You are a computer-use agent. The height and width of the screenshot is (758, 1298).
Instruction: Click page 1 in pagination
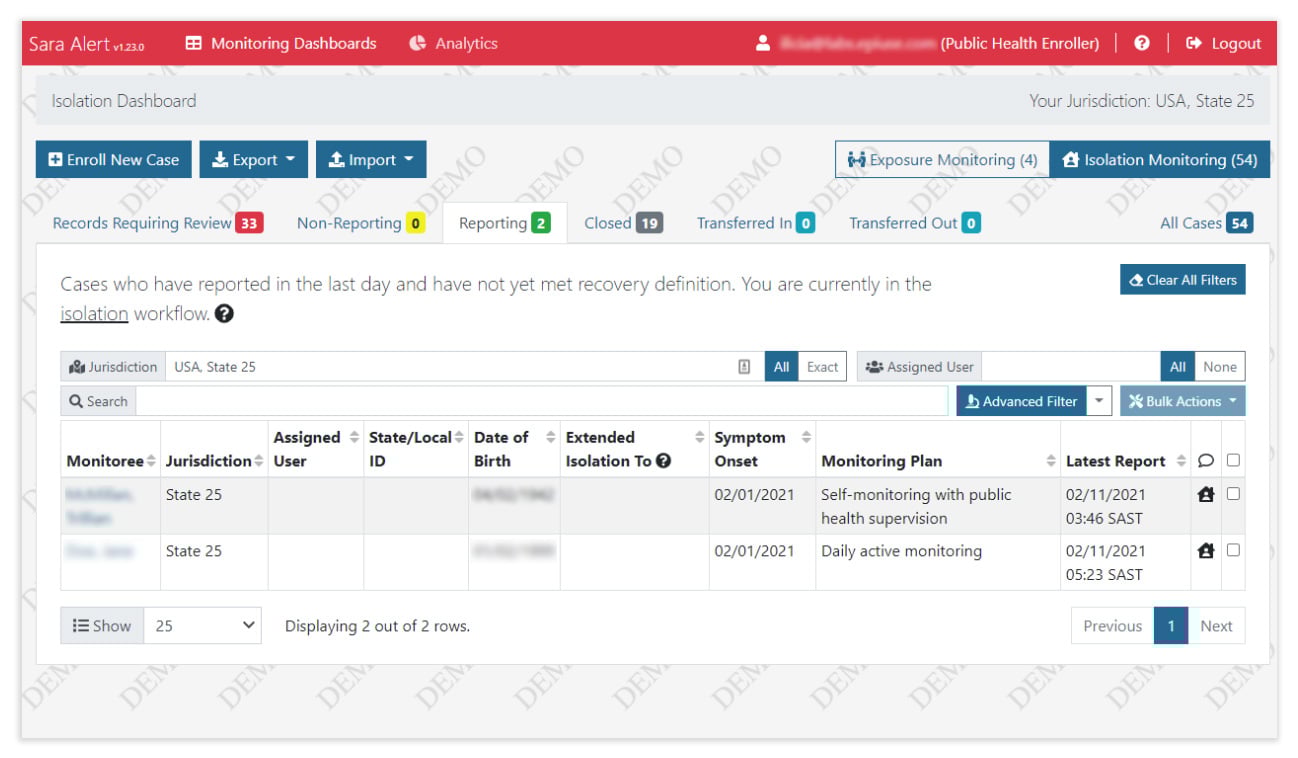click(1171, 626)
